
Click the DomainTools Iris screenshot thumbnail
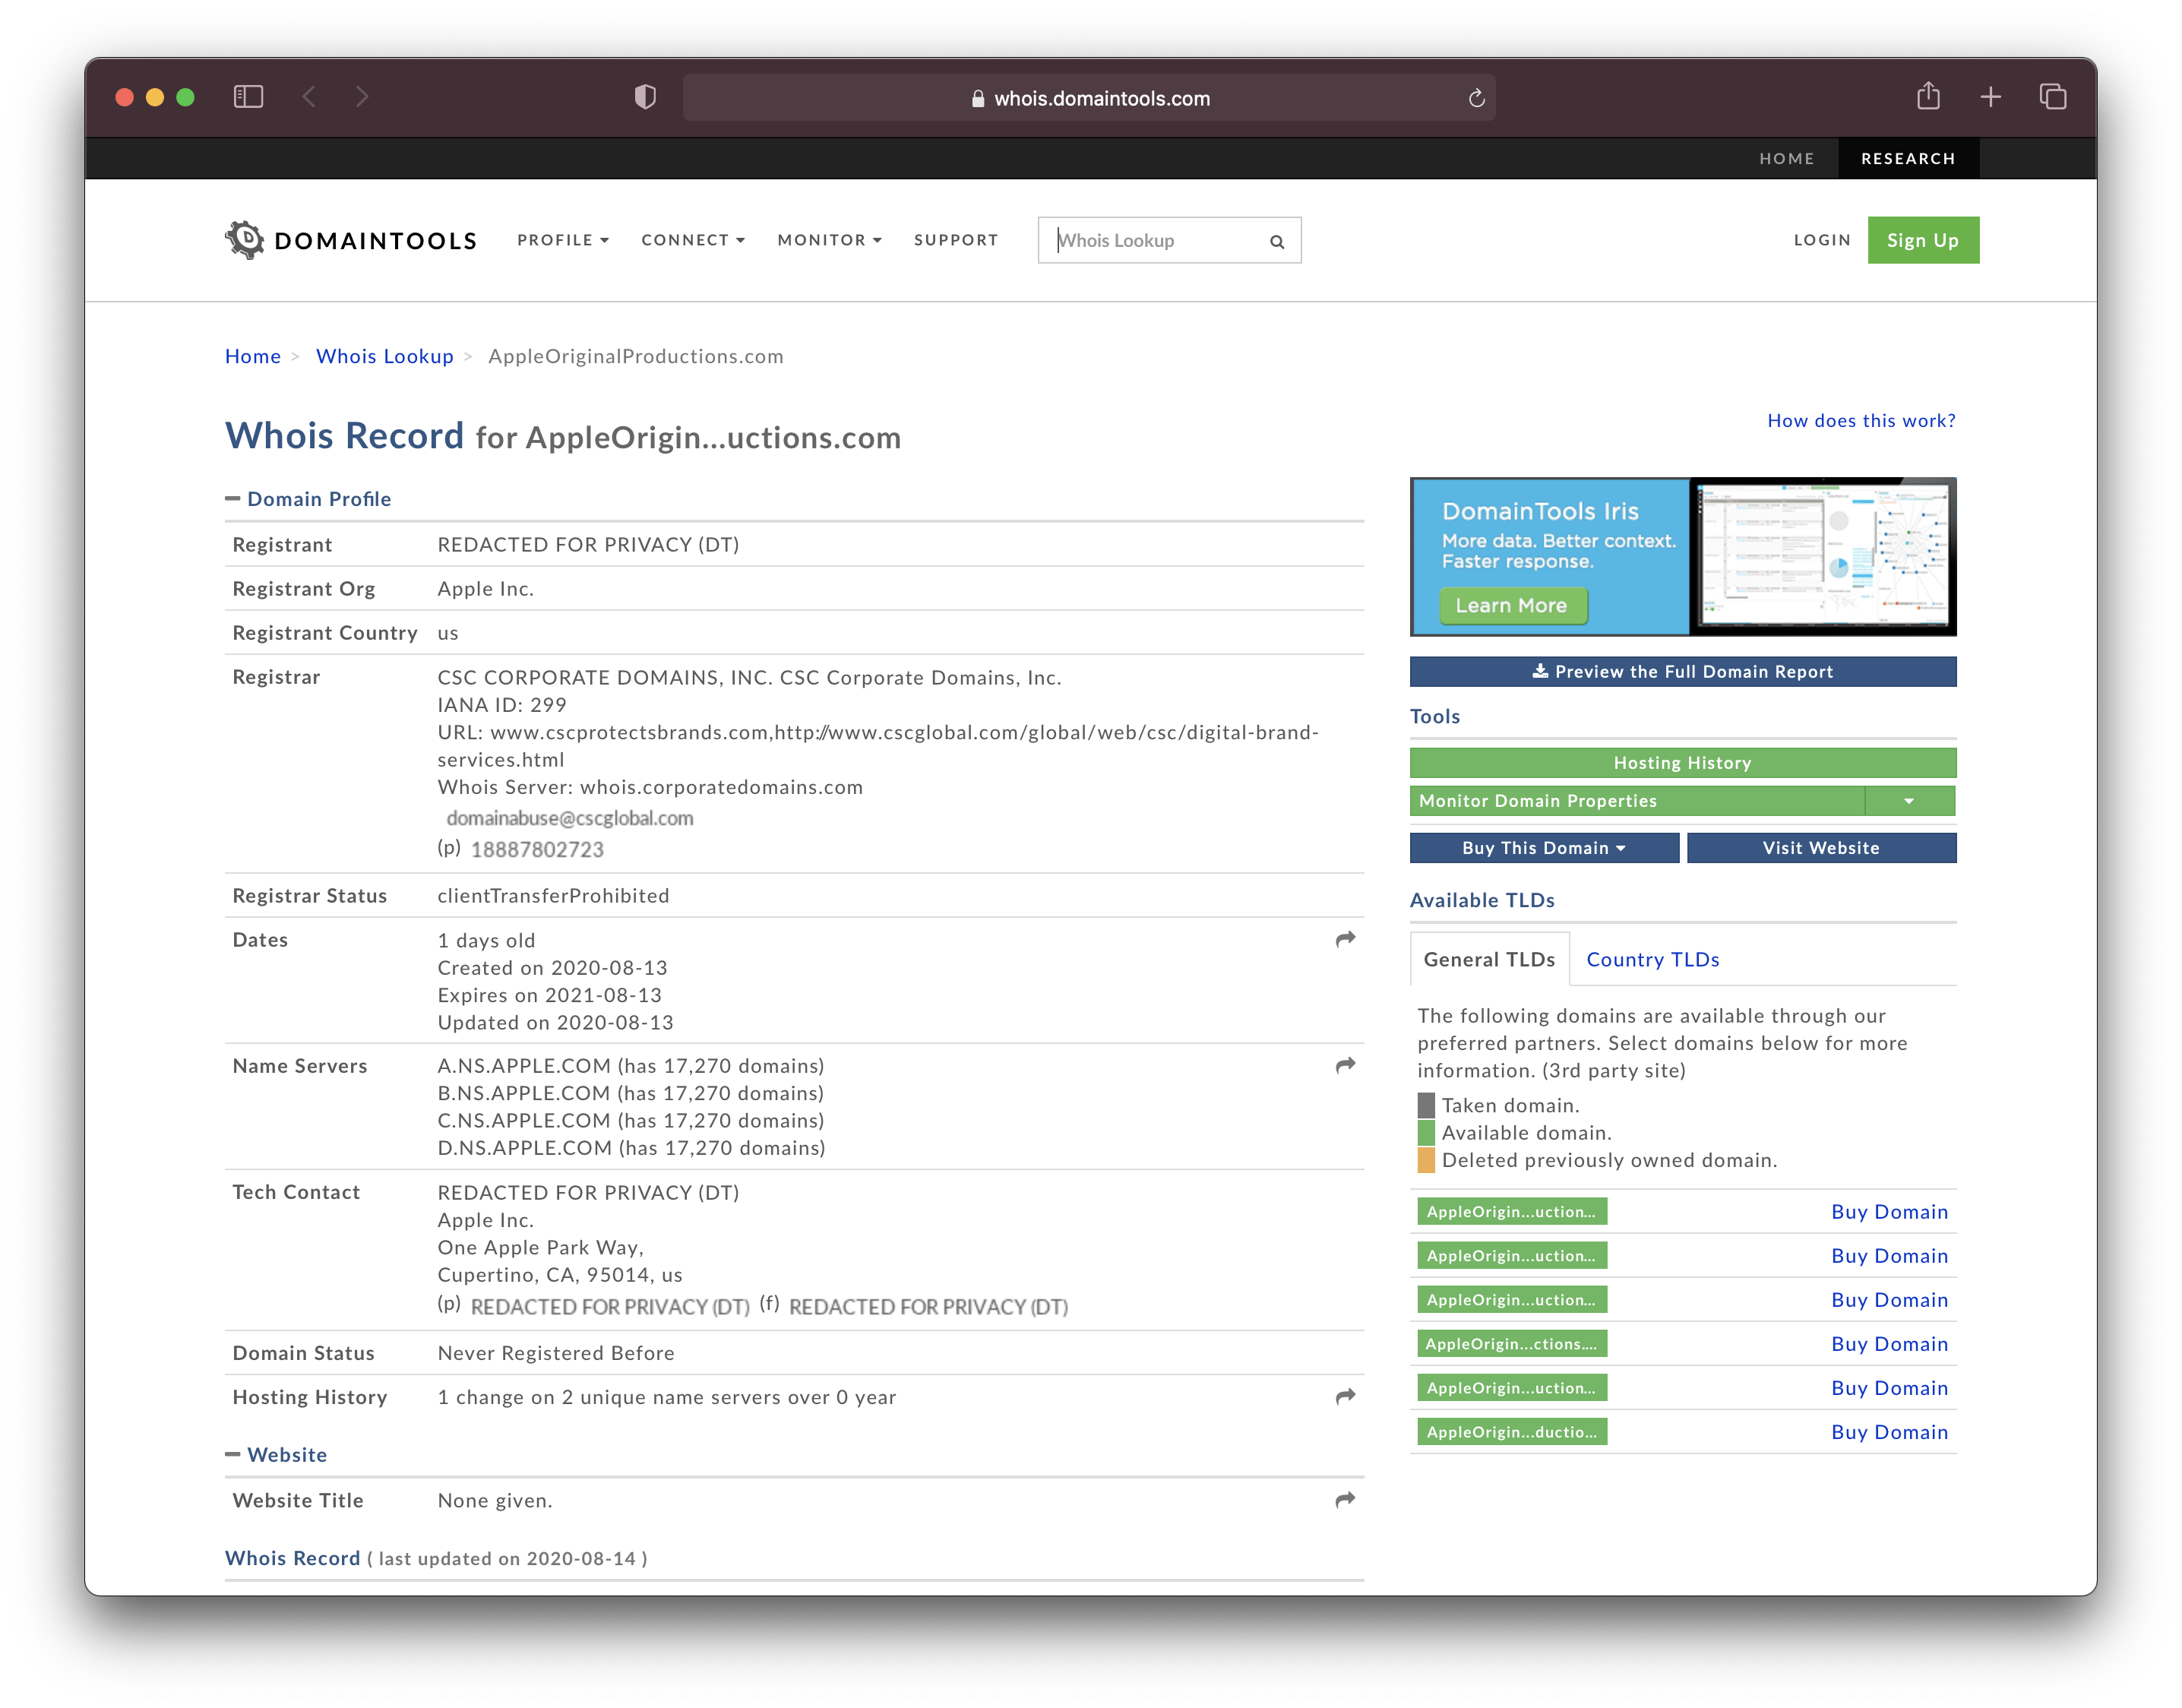point(1823,556)
